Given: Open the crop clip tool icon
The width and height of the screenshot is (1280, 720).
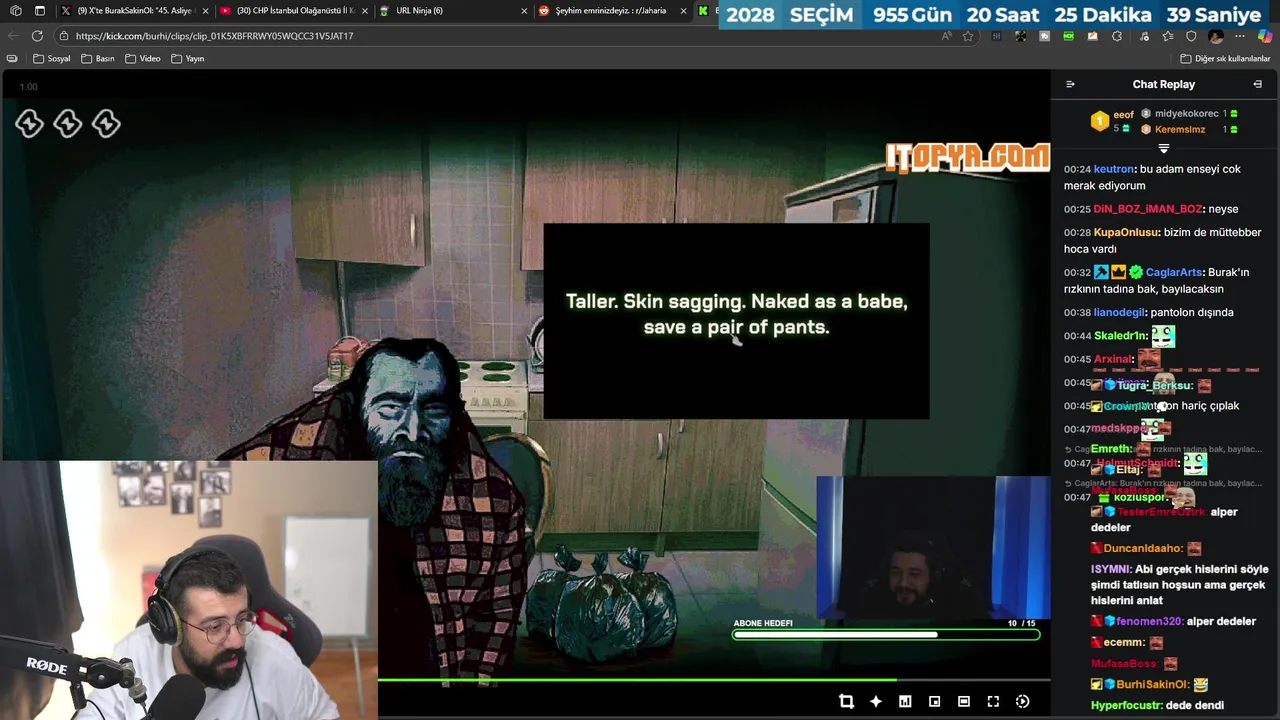Looking at the screenshot, I should 846,701.
